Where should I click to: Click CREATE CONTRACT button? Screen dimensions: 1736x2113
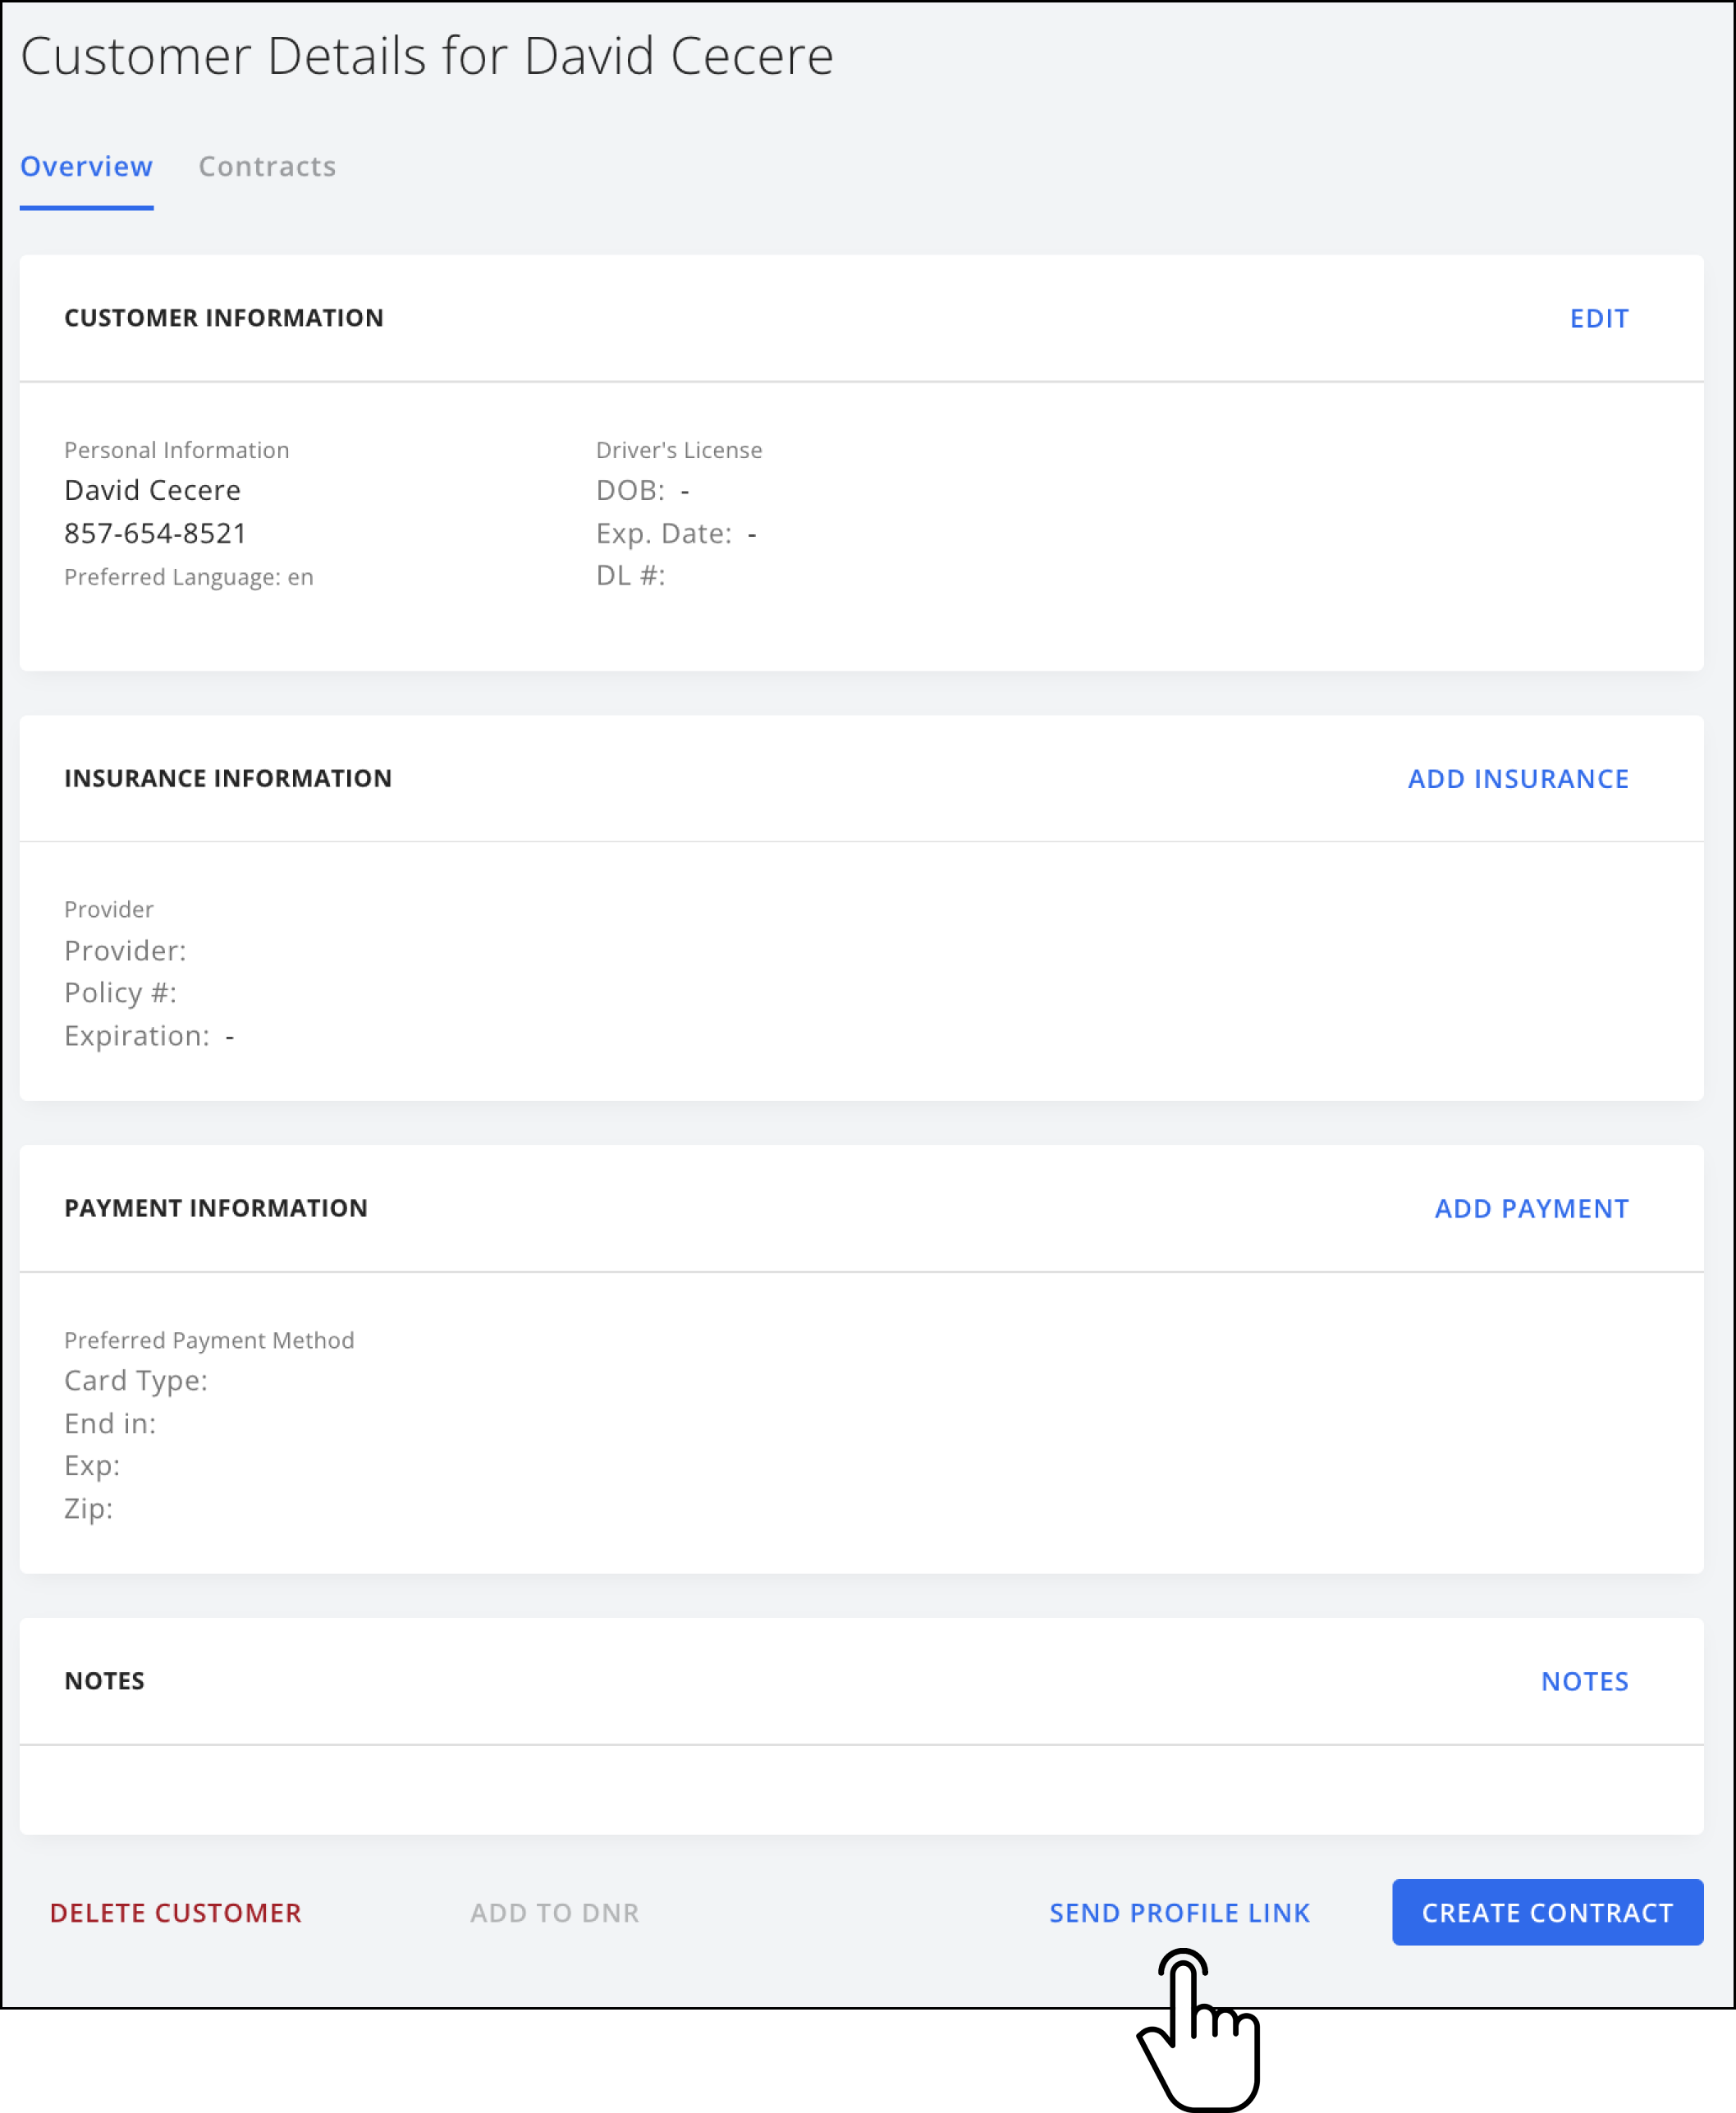tap(1547, 1912)
